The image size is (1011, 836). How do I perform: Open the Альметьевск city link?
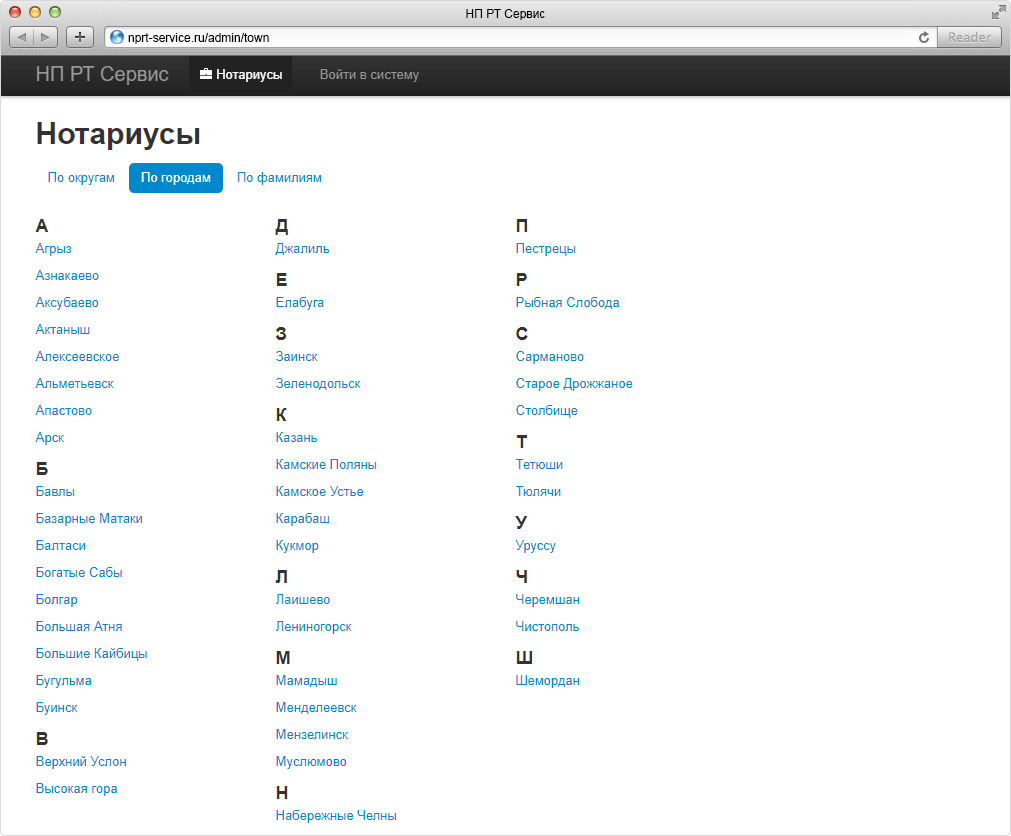pyautogui.click(x=75, y=384)
